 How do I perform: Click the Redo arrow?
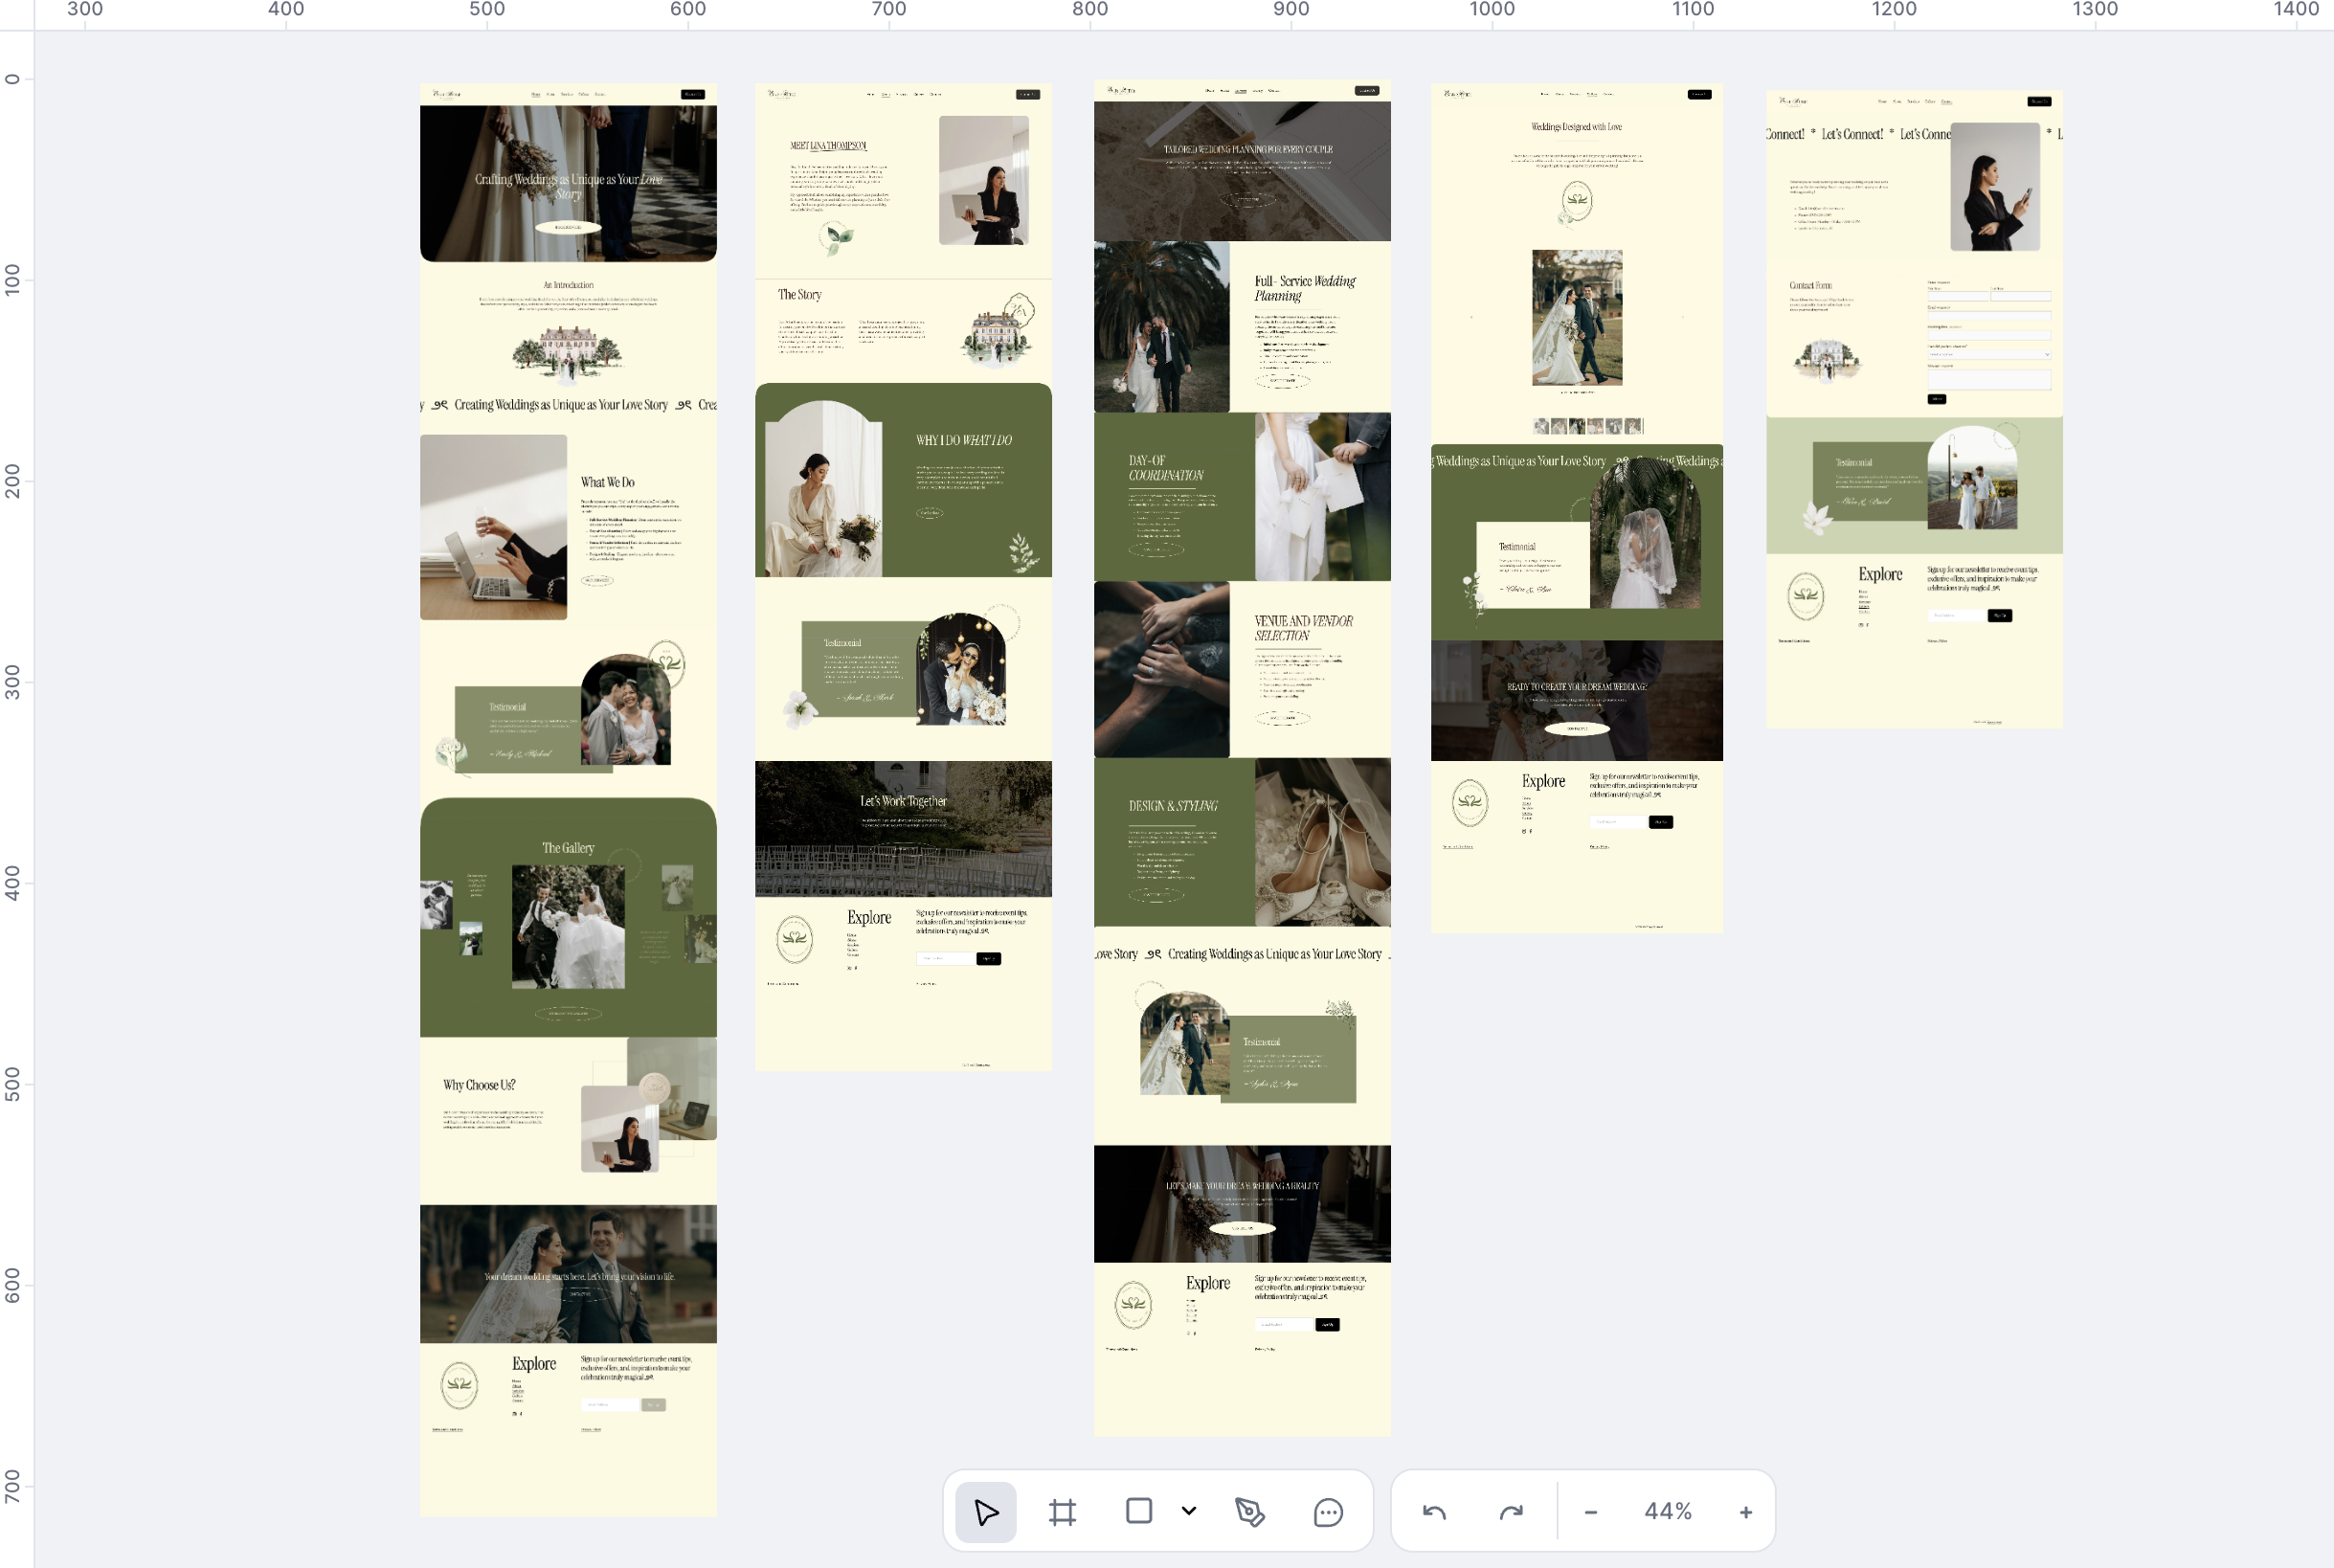[1510, 1511]
